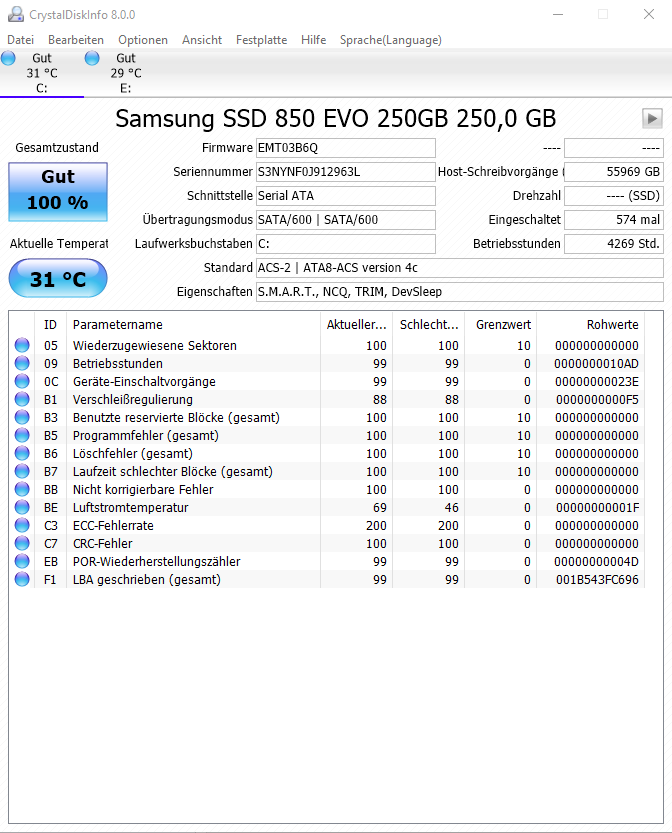Click raw value 00000000001F
The height and width of the screenshot is (833, 672).
click(598, 508)
